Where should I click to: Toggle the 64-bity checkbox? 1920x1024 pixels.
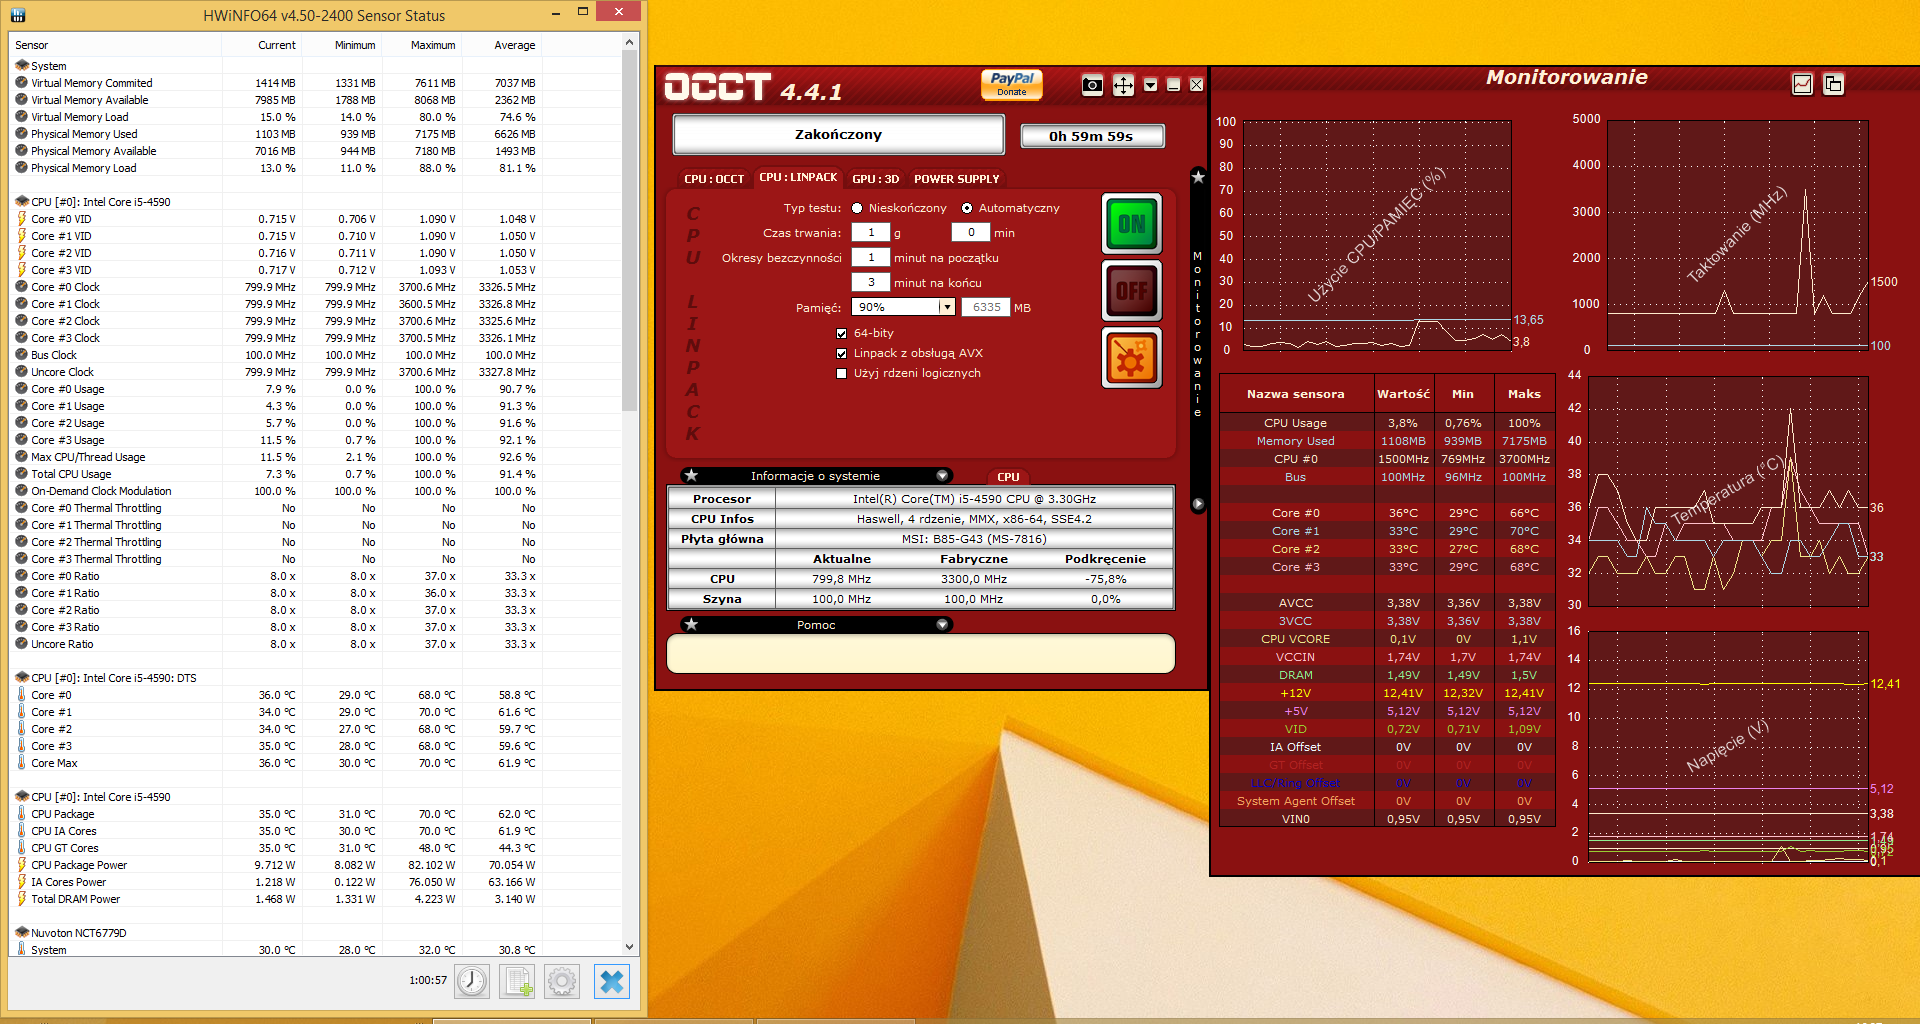pos(842,333)
